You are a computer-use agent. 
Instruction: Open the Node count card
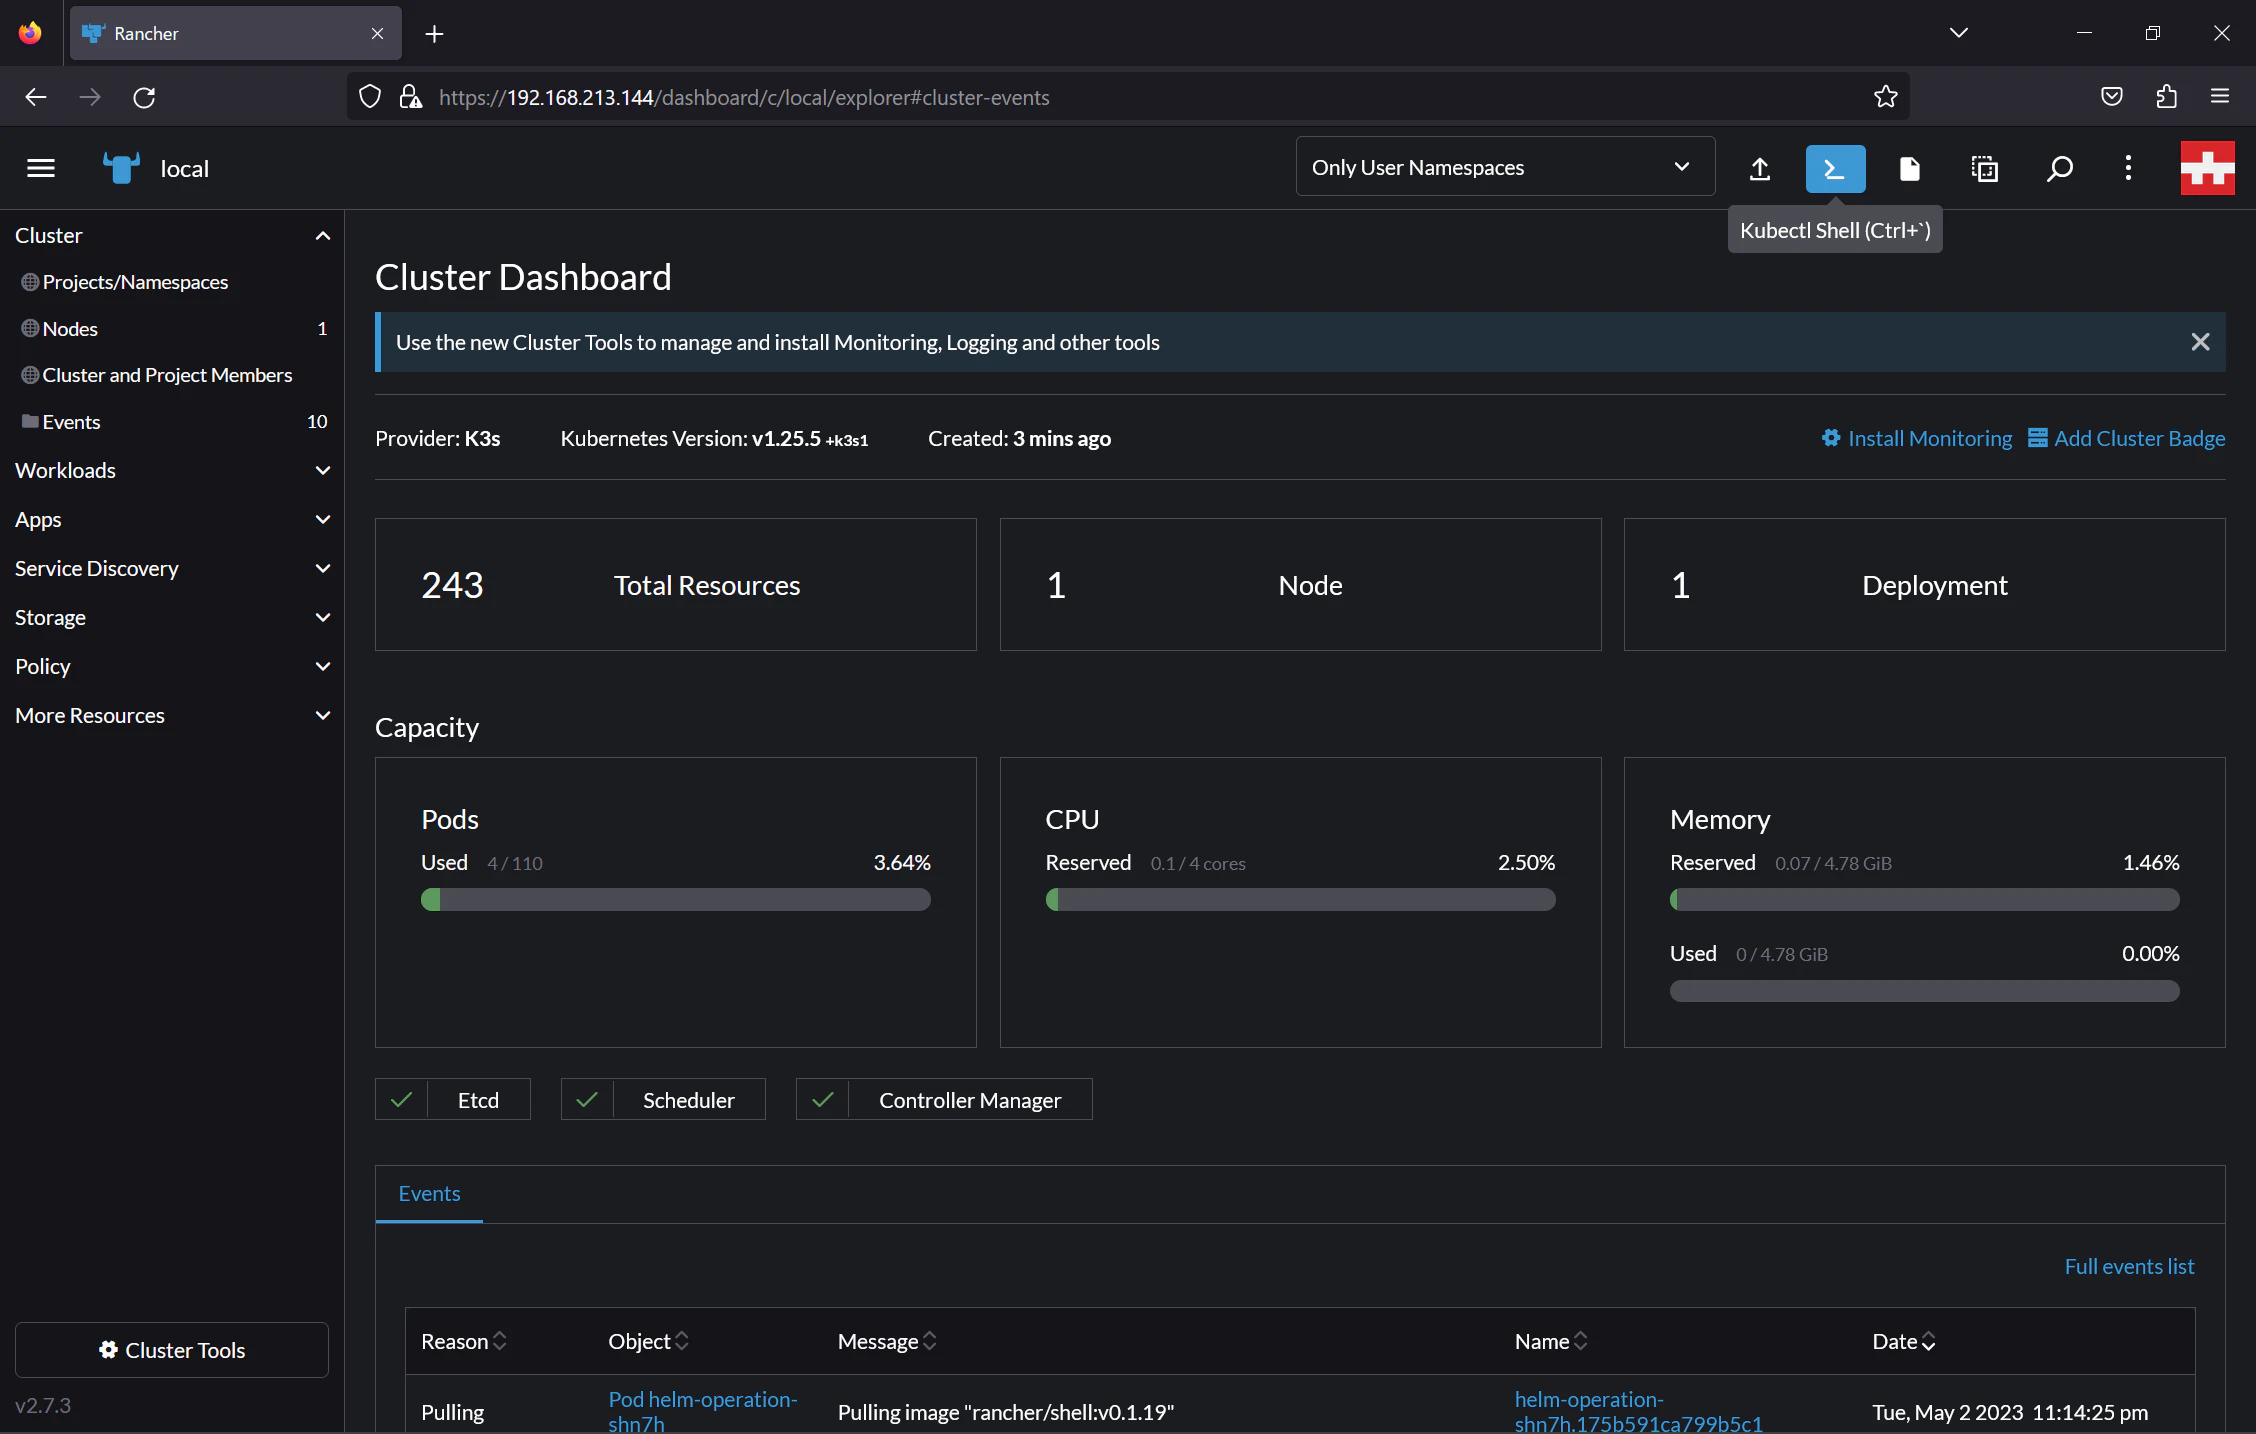(x=1300, y=584)
